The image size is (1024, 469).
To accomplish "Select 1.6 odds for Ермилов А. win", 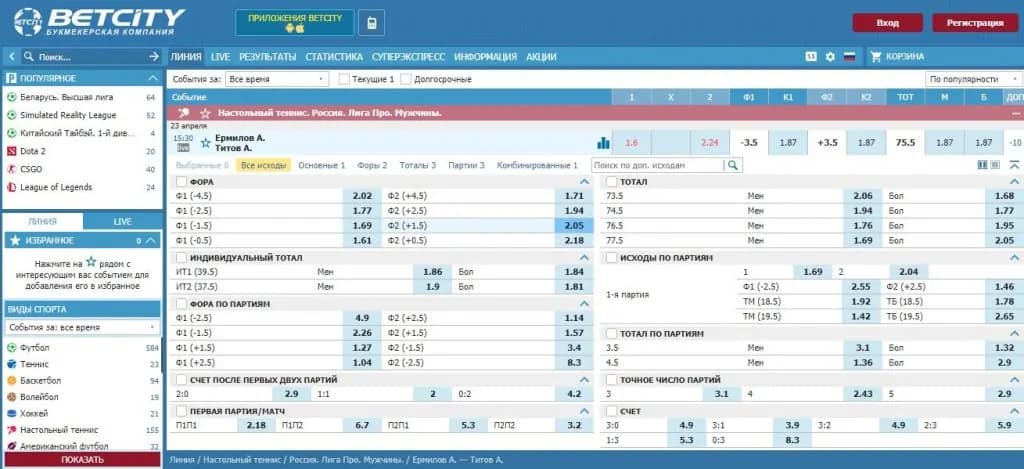I will [x=630, y=142].
